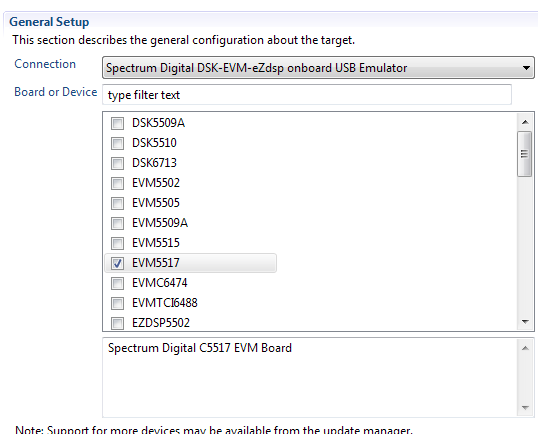
Task: Click the device list scroll-down arrow
Action: [525, 321]
